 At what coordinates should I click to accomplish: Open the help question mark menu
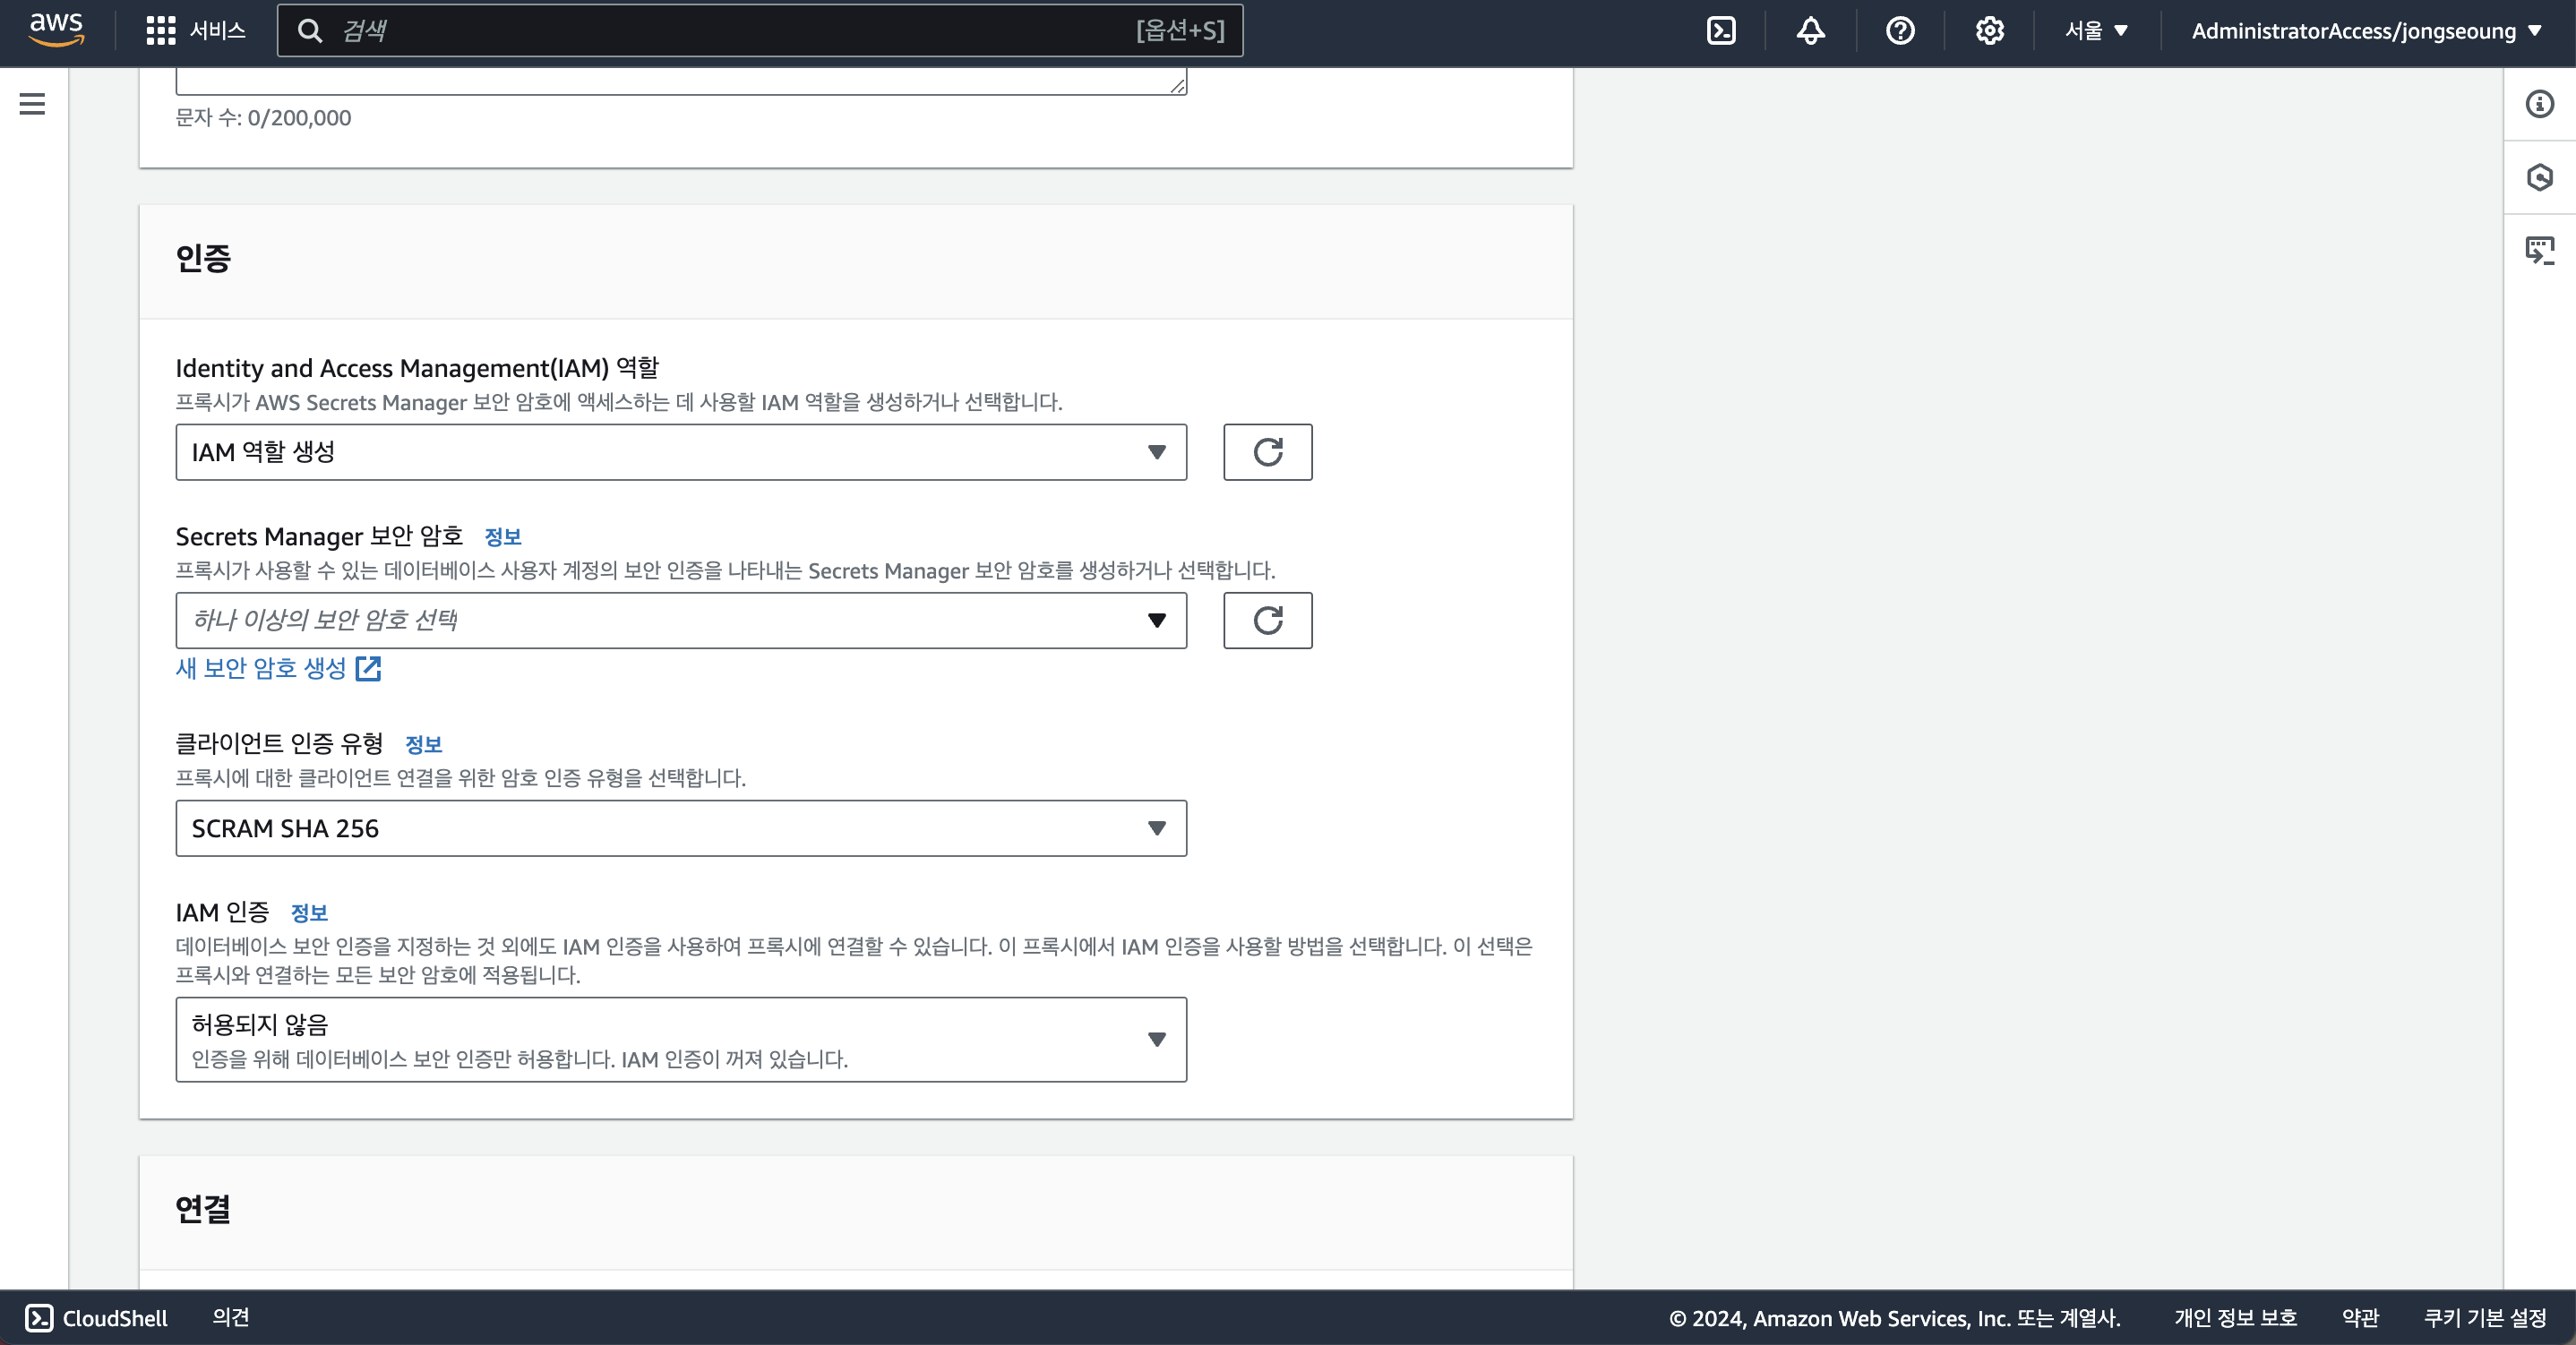1900,31
